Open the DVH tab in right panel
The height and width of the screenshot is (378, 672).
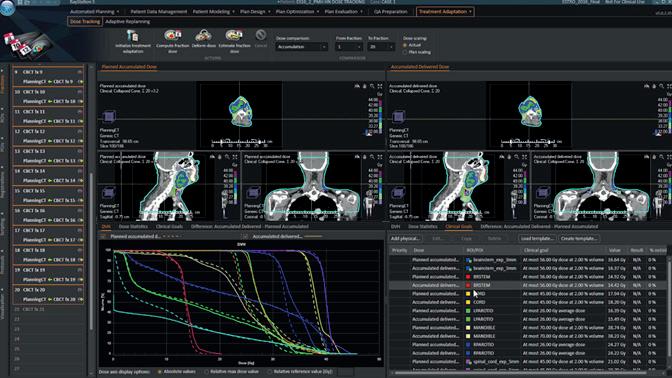(395, 226)
